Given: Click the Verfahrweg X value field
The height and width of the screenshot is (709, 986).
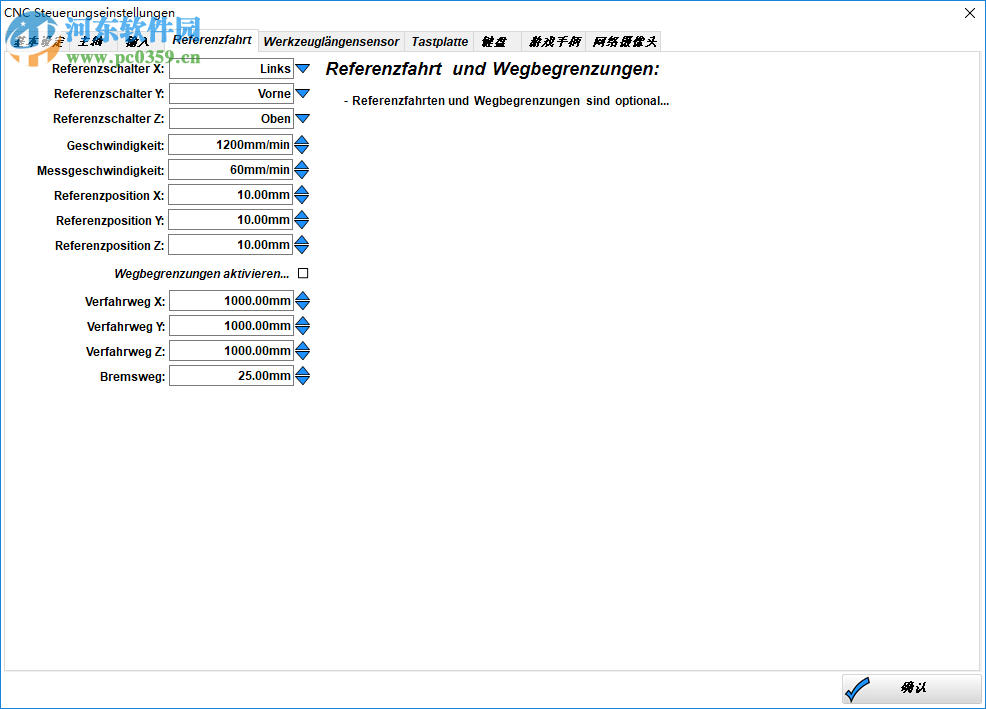Looking at the screenshot, I should [x=231, y=301].
